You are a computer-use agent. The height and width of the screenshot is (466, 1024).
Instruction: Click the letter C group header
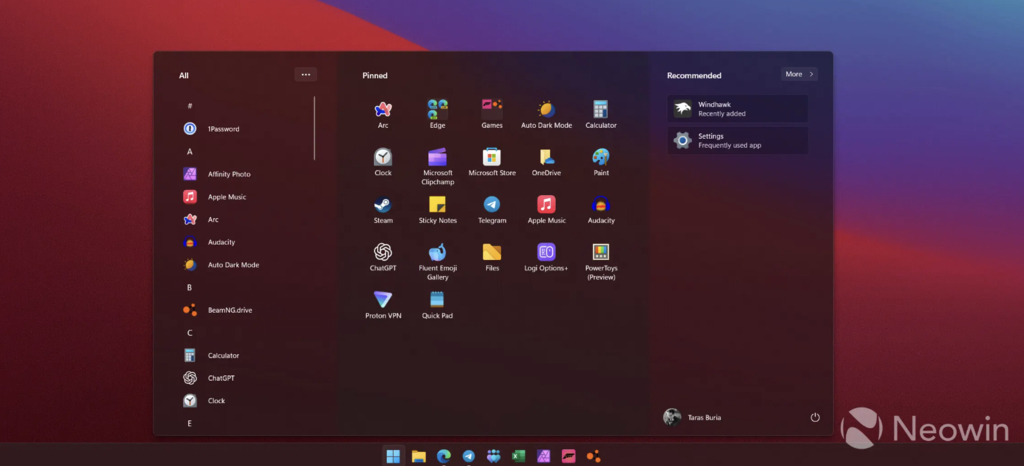coord(190,333)
